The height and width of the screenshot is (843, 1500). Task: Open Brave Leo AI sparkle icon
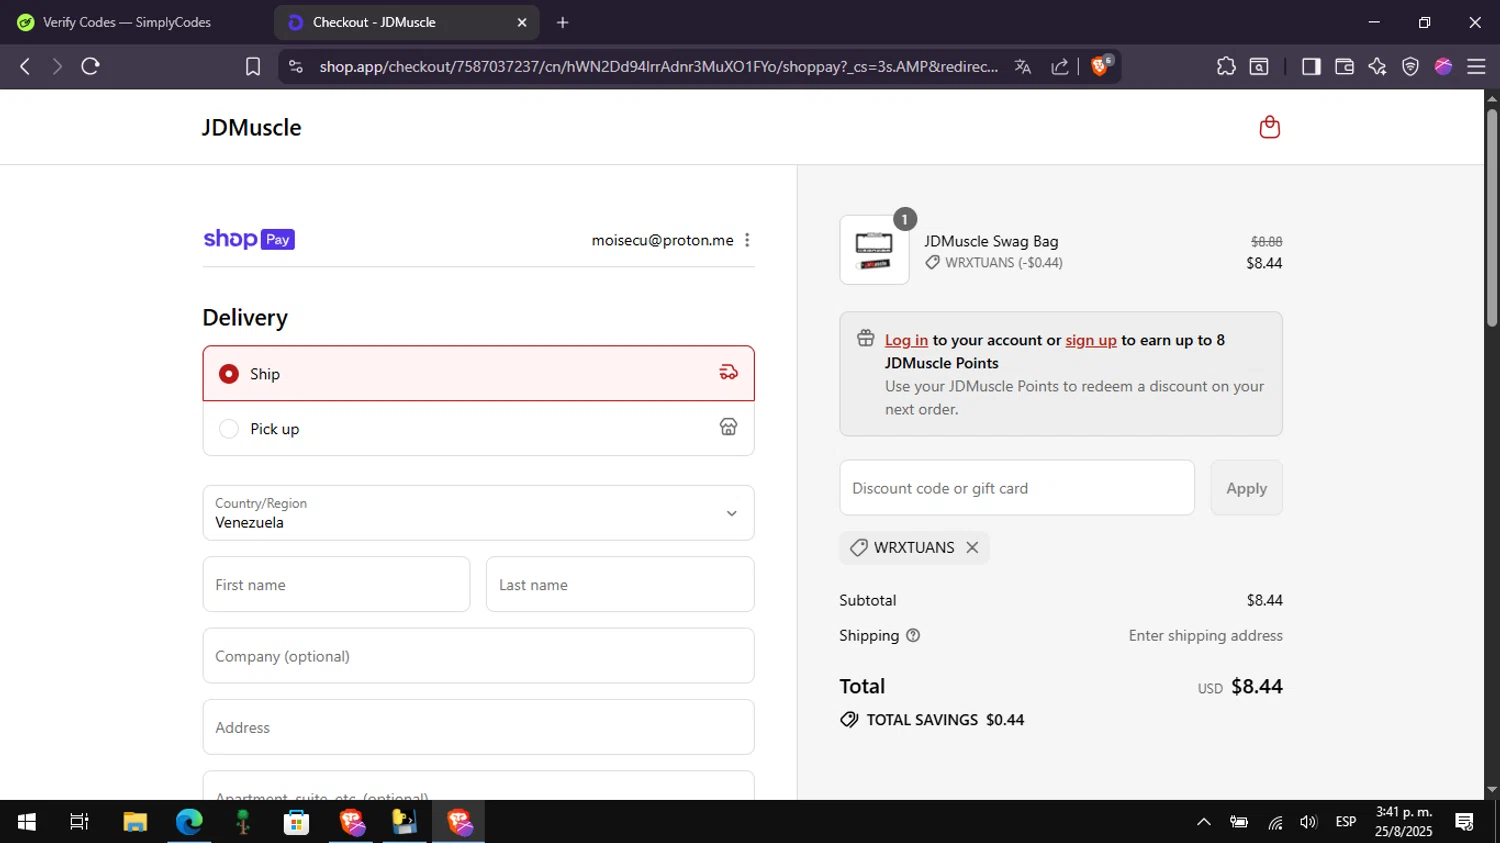[x=1377, y=66]
